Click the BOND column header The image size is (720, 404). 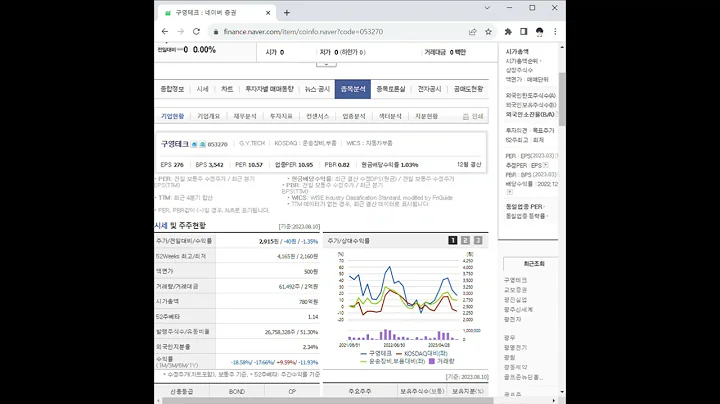(x=237, y=392)
